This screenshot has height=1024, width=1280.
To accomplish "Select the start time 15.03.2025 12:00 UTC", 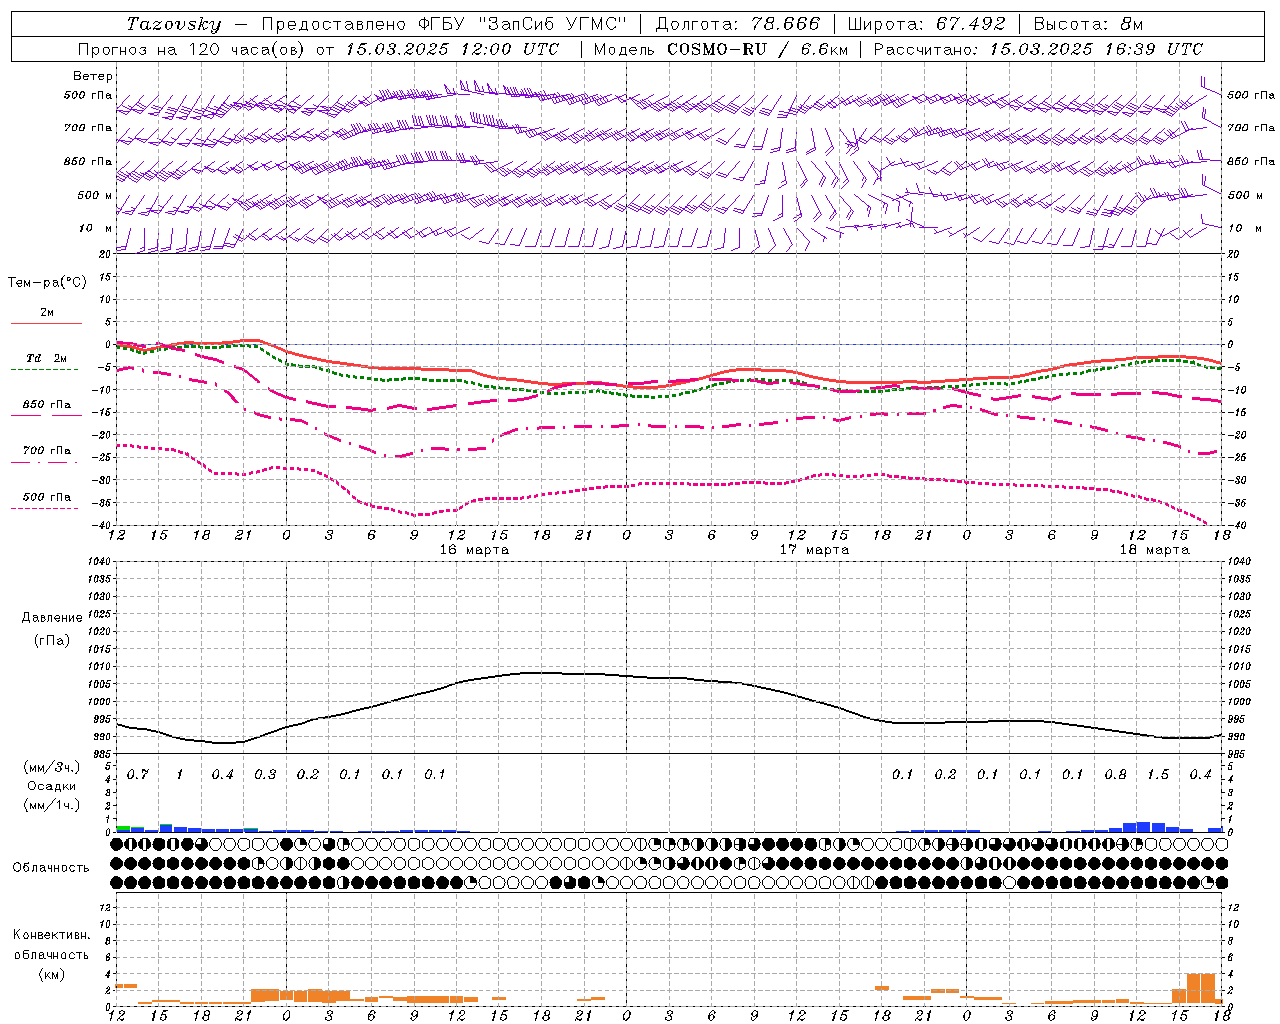I will click(452, 49).
